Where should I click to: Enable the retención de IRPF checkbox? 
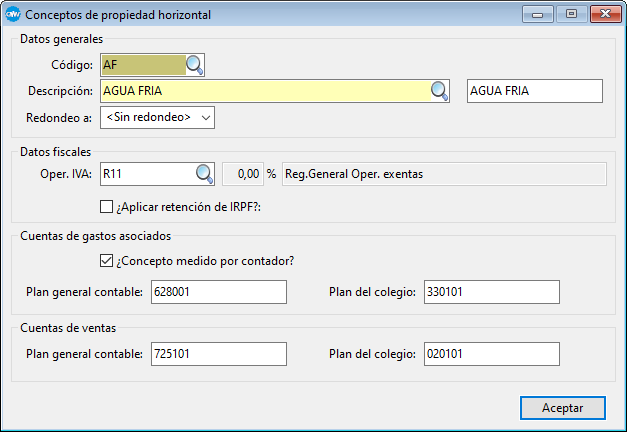(107, 207)
